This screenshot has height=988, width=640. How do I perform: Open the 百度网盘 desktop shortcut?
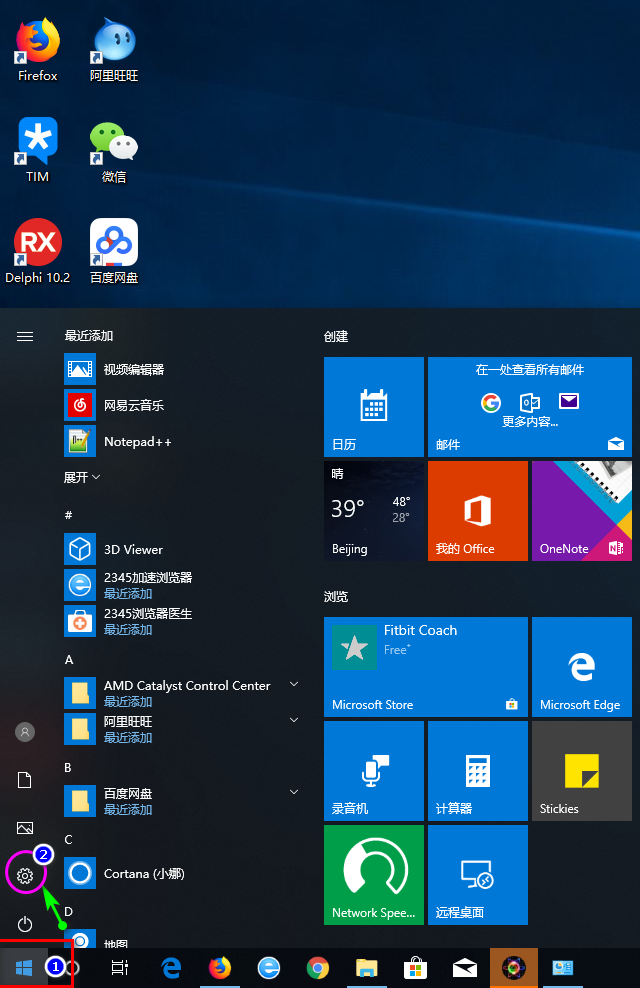point(114,251)
